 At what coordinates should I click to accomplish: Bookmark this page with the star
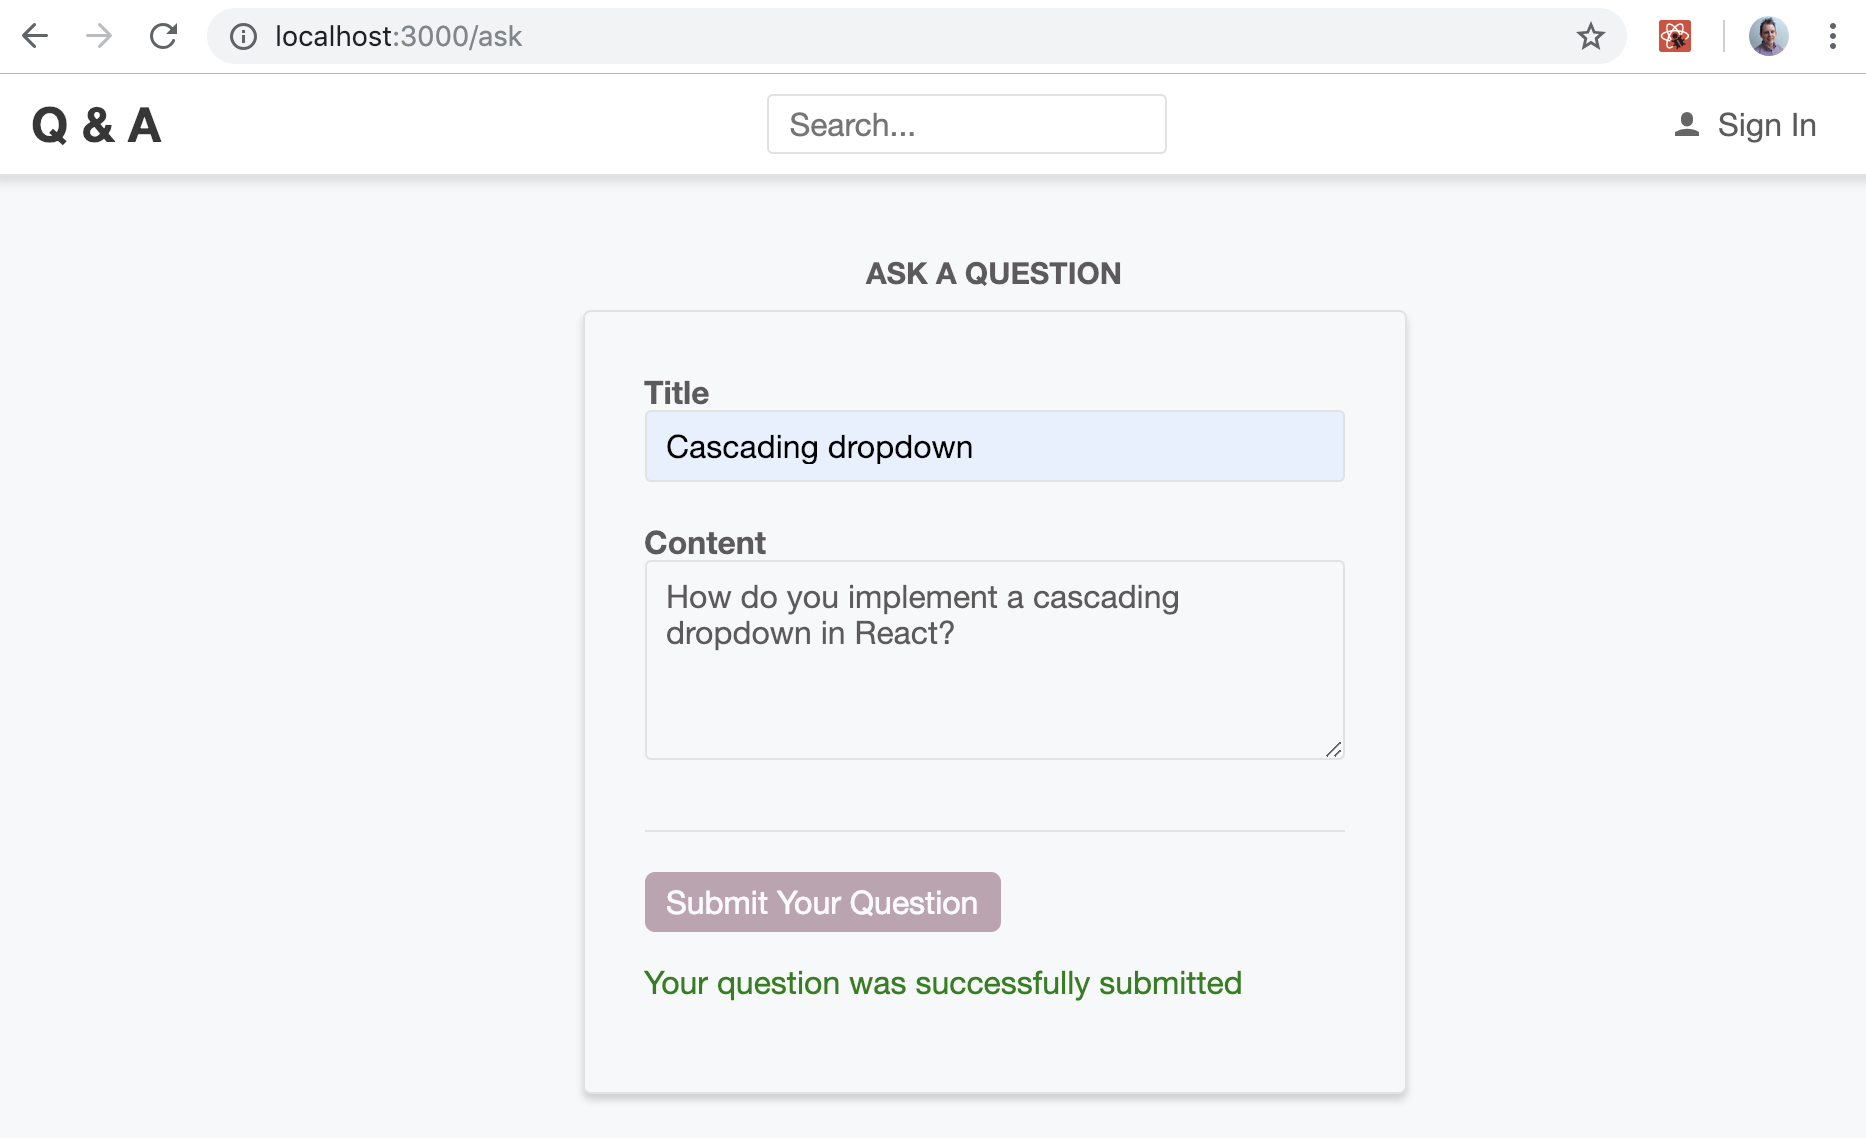(x=1590, y=37)
